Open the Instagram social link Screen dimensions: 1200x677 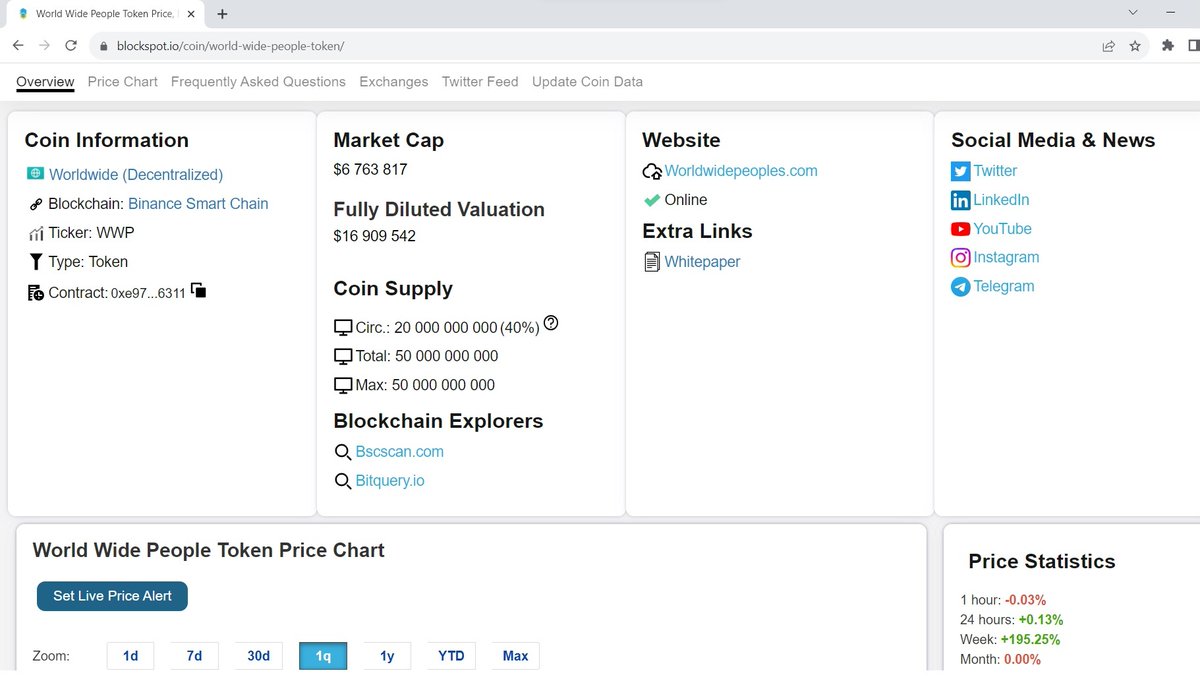tap(1007, 257)
